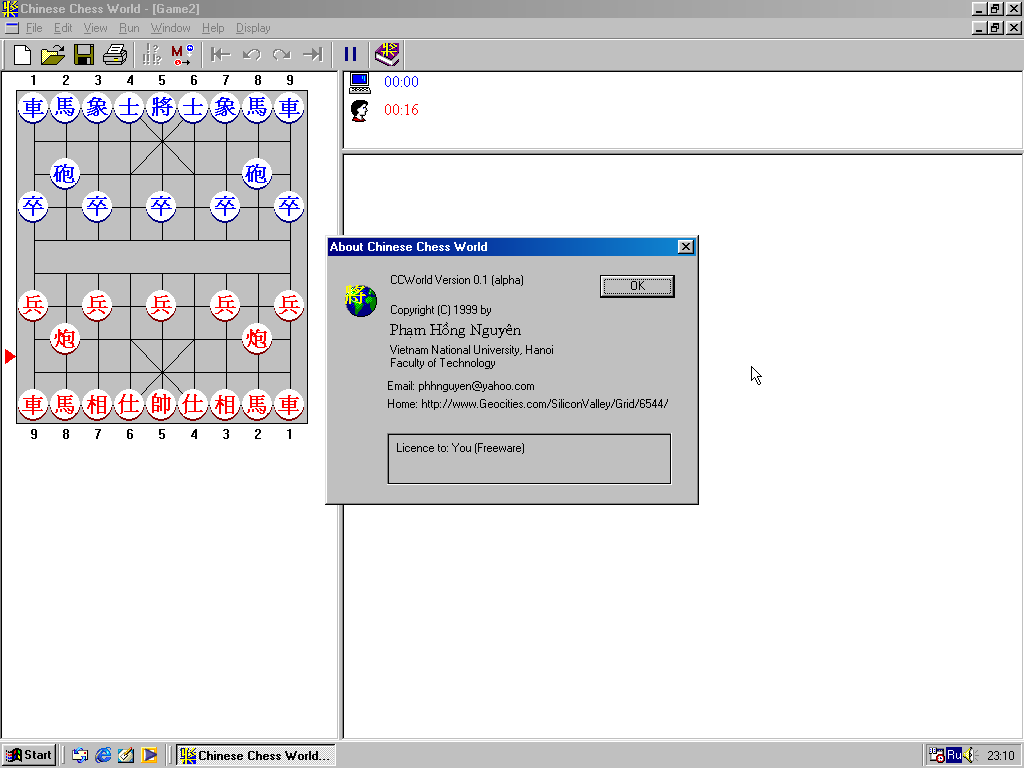Screen dimensions: 1024x768
Task: Open the Edit menu
Action: tap(63, 28)
